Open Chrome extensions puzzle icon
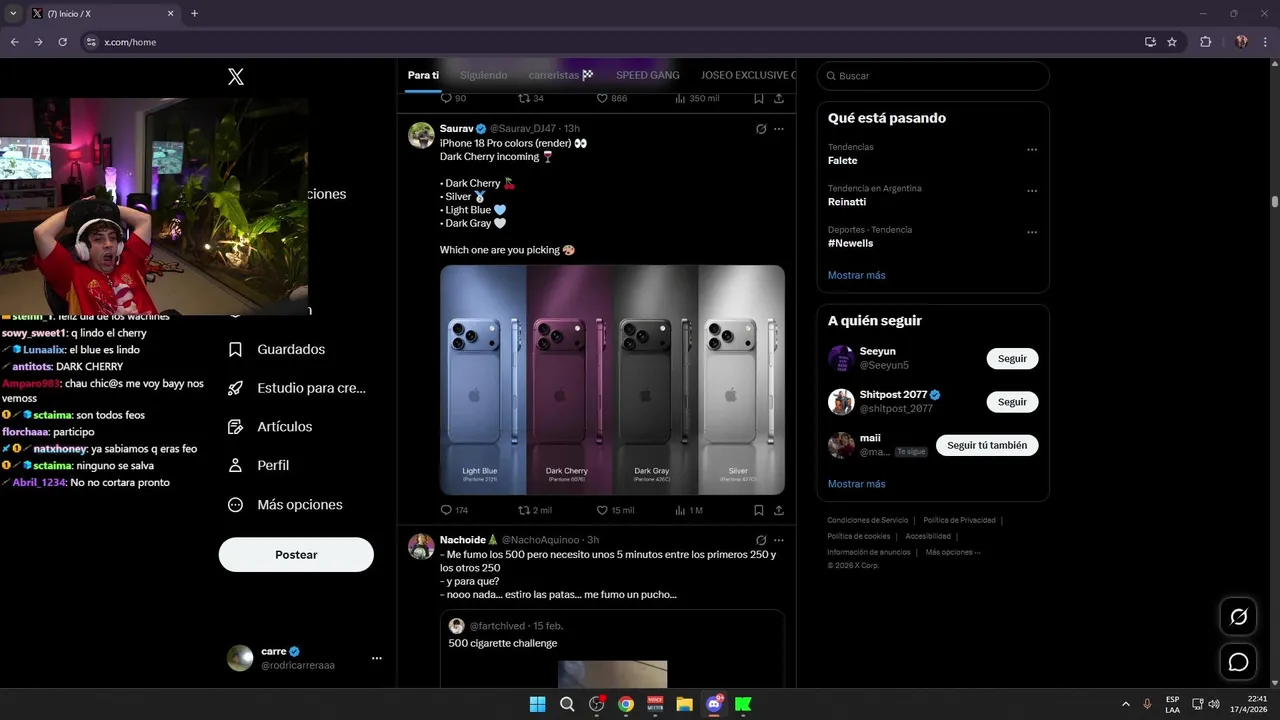Viewport: 1280px width, 720px height. coord(1205,42)
